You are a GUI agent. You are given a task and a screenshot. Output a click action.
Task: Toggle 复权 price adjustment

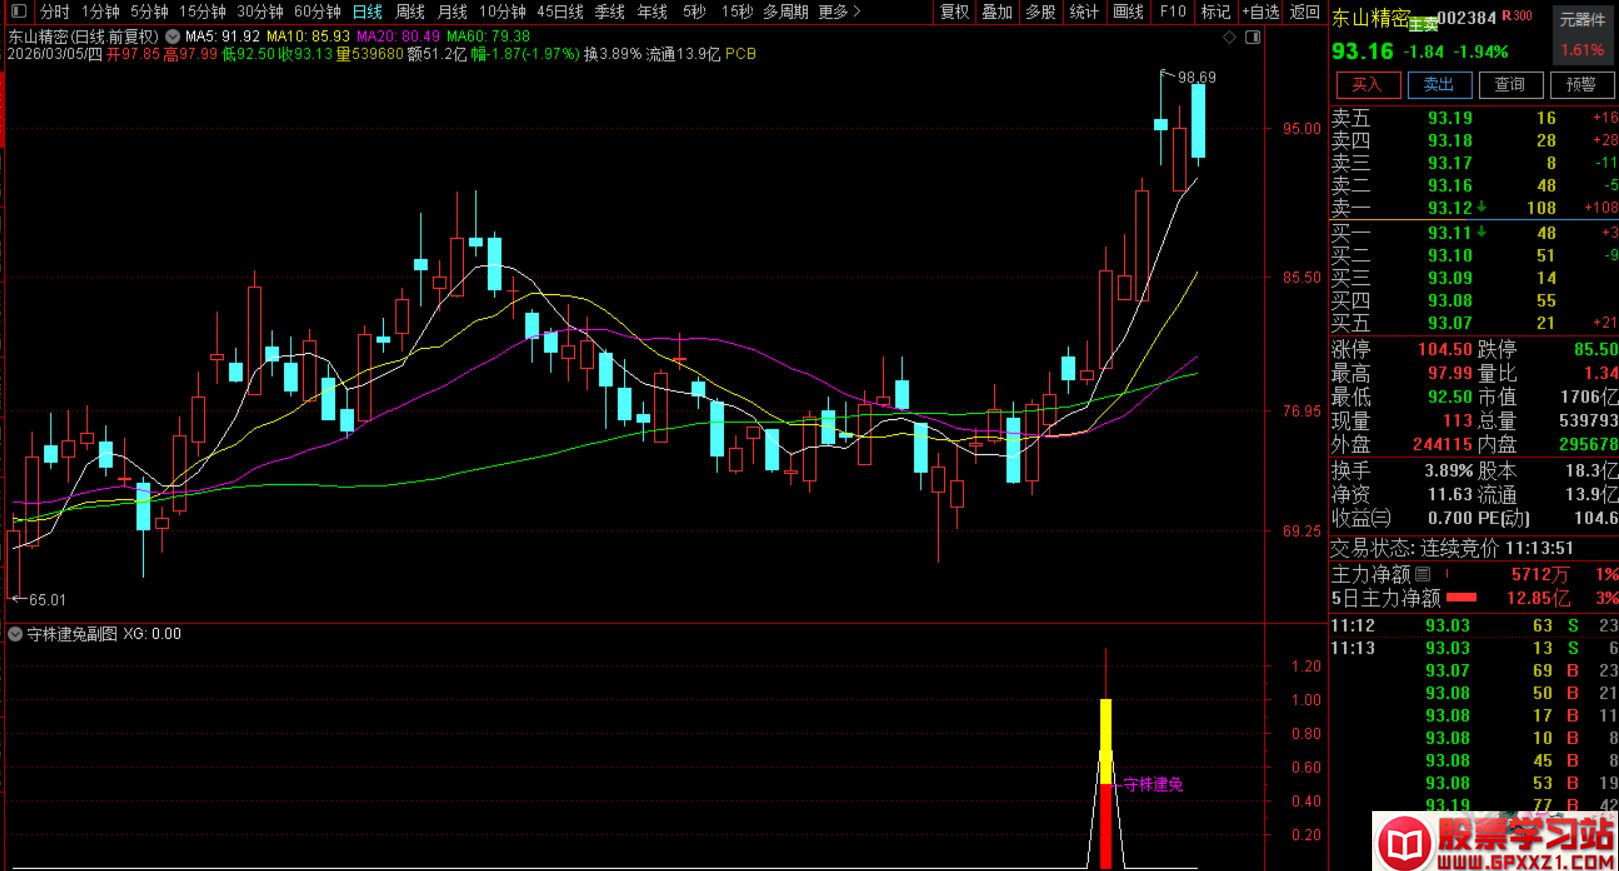coord(954,11)
